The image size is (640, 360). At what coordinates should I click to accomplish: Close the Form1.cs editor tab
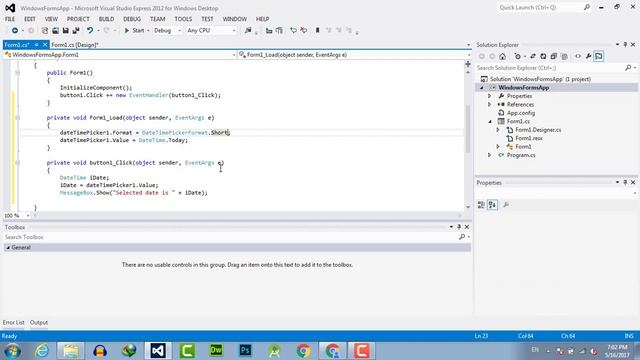tap(45, 44)
